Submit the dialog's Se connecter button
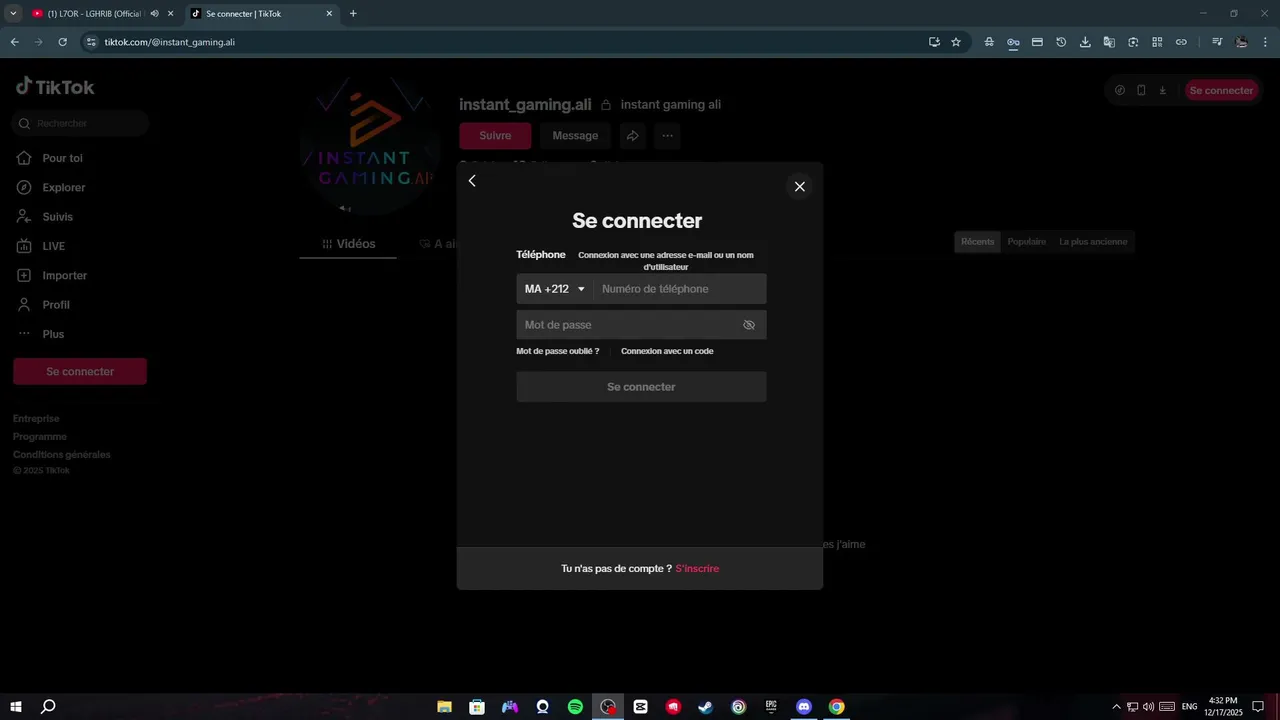Viewport: 1280px width, 720px height. 641,387
